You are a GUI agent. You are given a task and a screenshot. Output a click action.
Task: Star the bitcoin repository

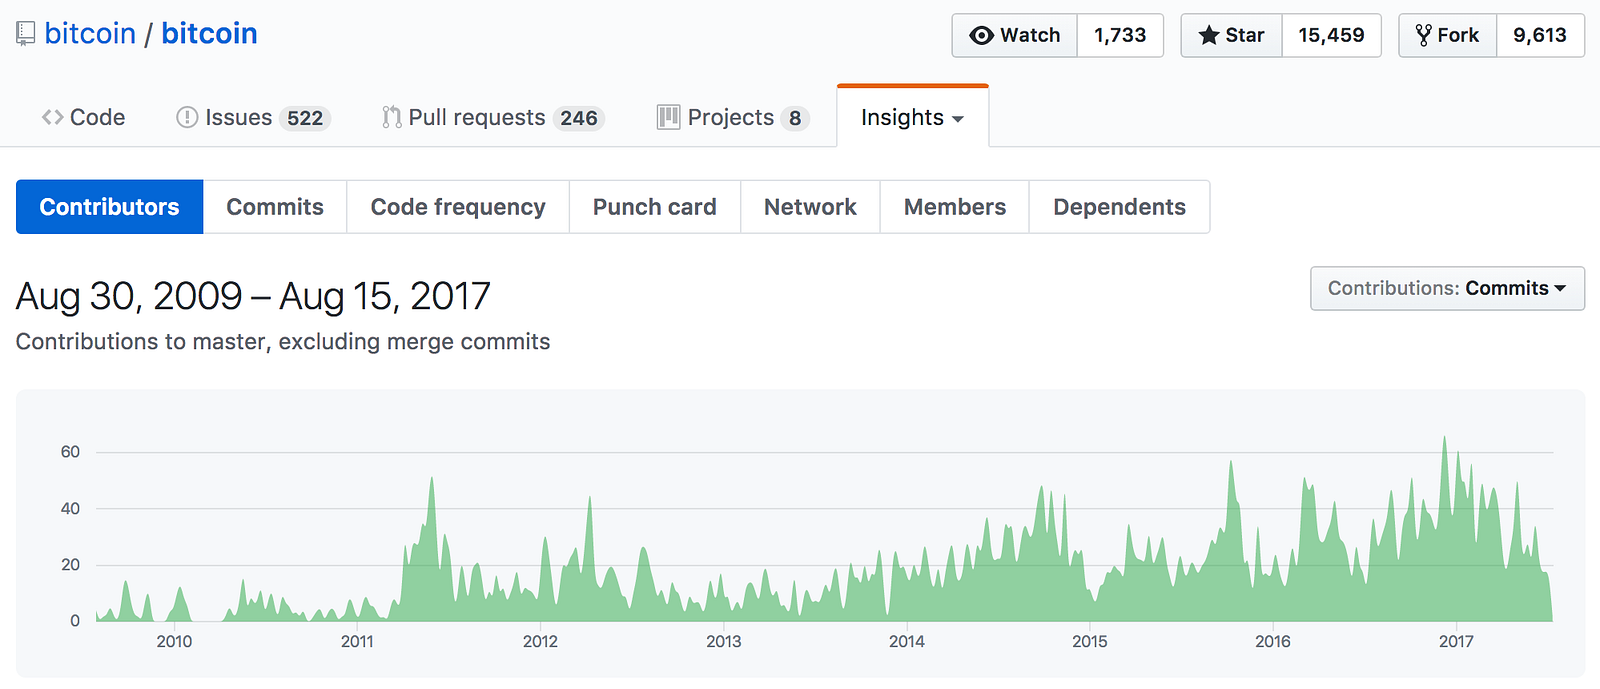(1232, 35)
